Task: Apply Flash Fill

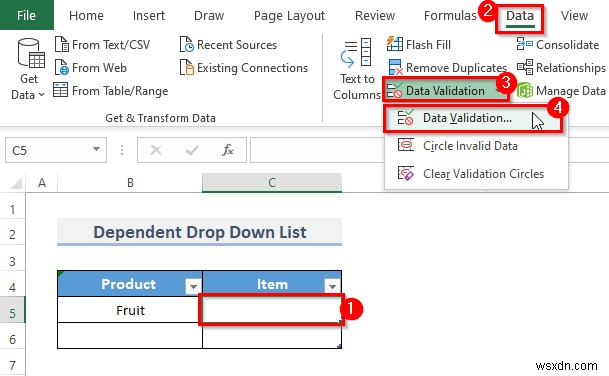Action: (x=419, y=45)
